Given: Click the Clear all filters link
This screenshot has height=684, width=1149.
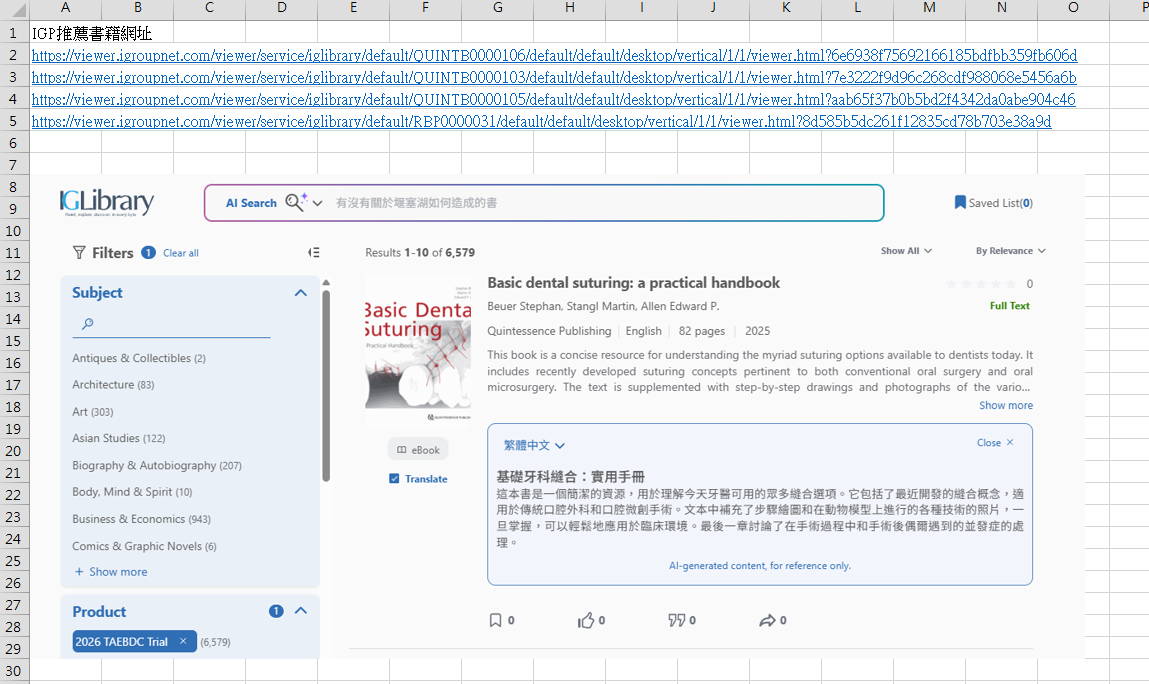Looking at the screenshot, I should (x=181, y=253).
